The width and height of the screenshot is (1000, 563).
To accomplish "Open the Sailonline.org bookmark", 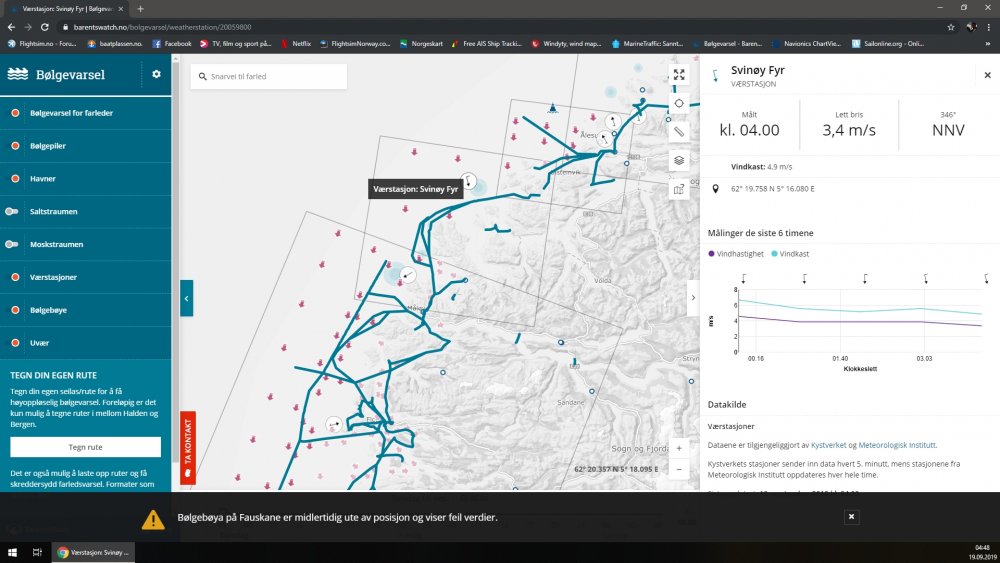I will 887,44.
